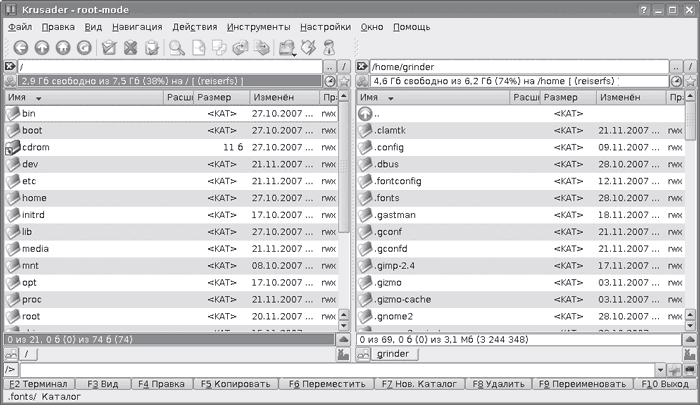Screen dimensions: 700x405
Task: Open the Навигация menu
Action: pos(137,26)
